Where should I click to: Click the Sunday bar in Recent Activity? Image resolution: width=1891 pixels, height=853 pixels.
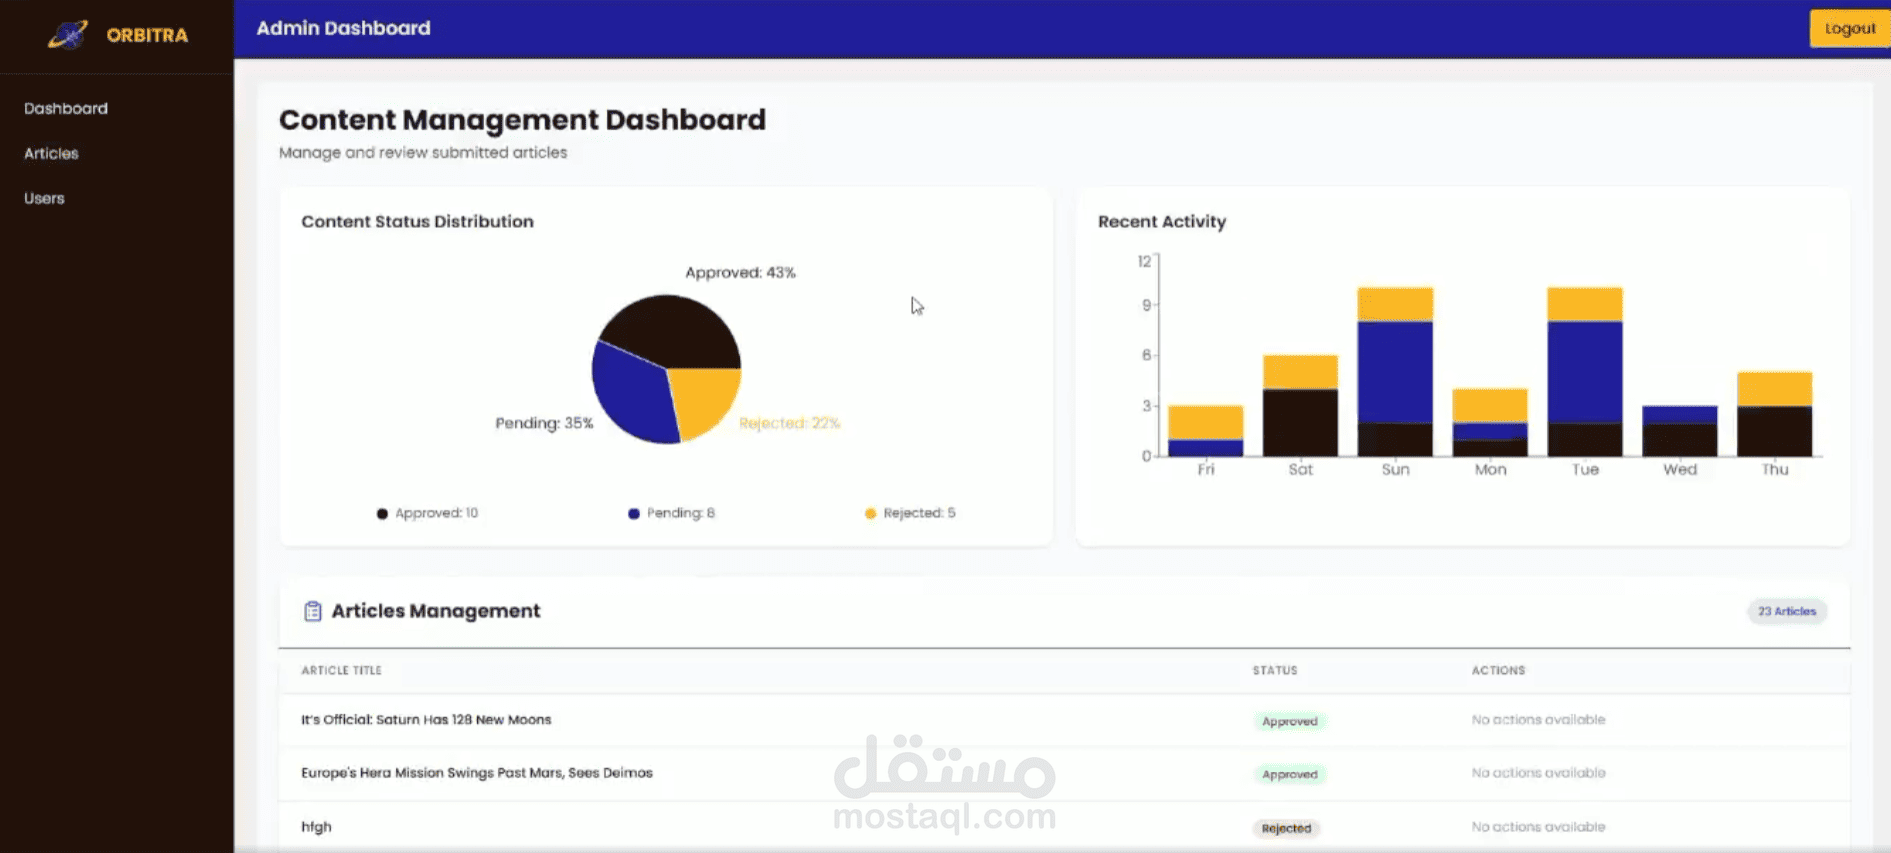(x=1395, y=372)
